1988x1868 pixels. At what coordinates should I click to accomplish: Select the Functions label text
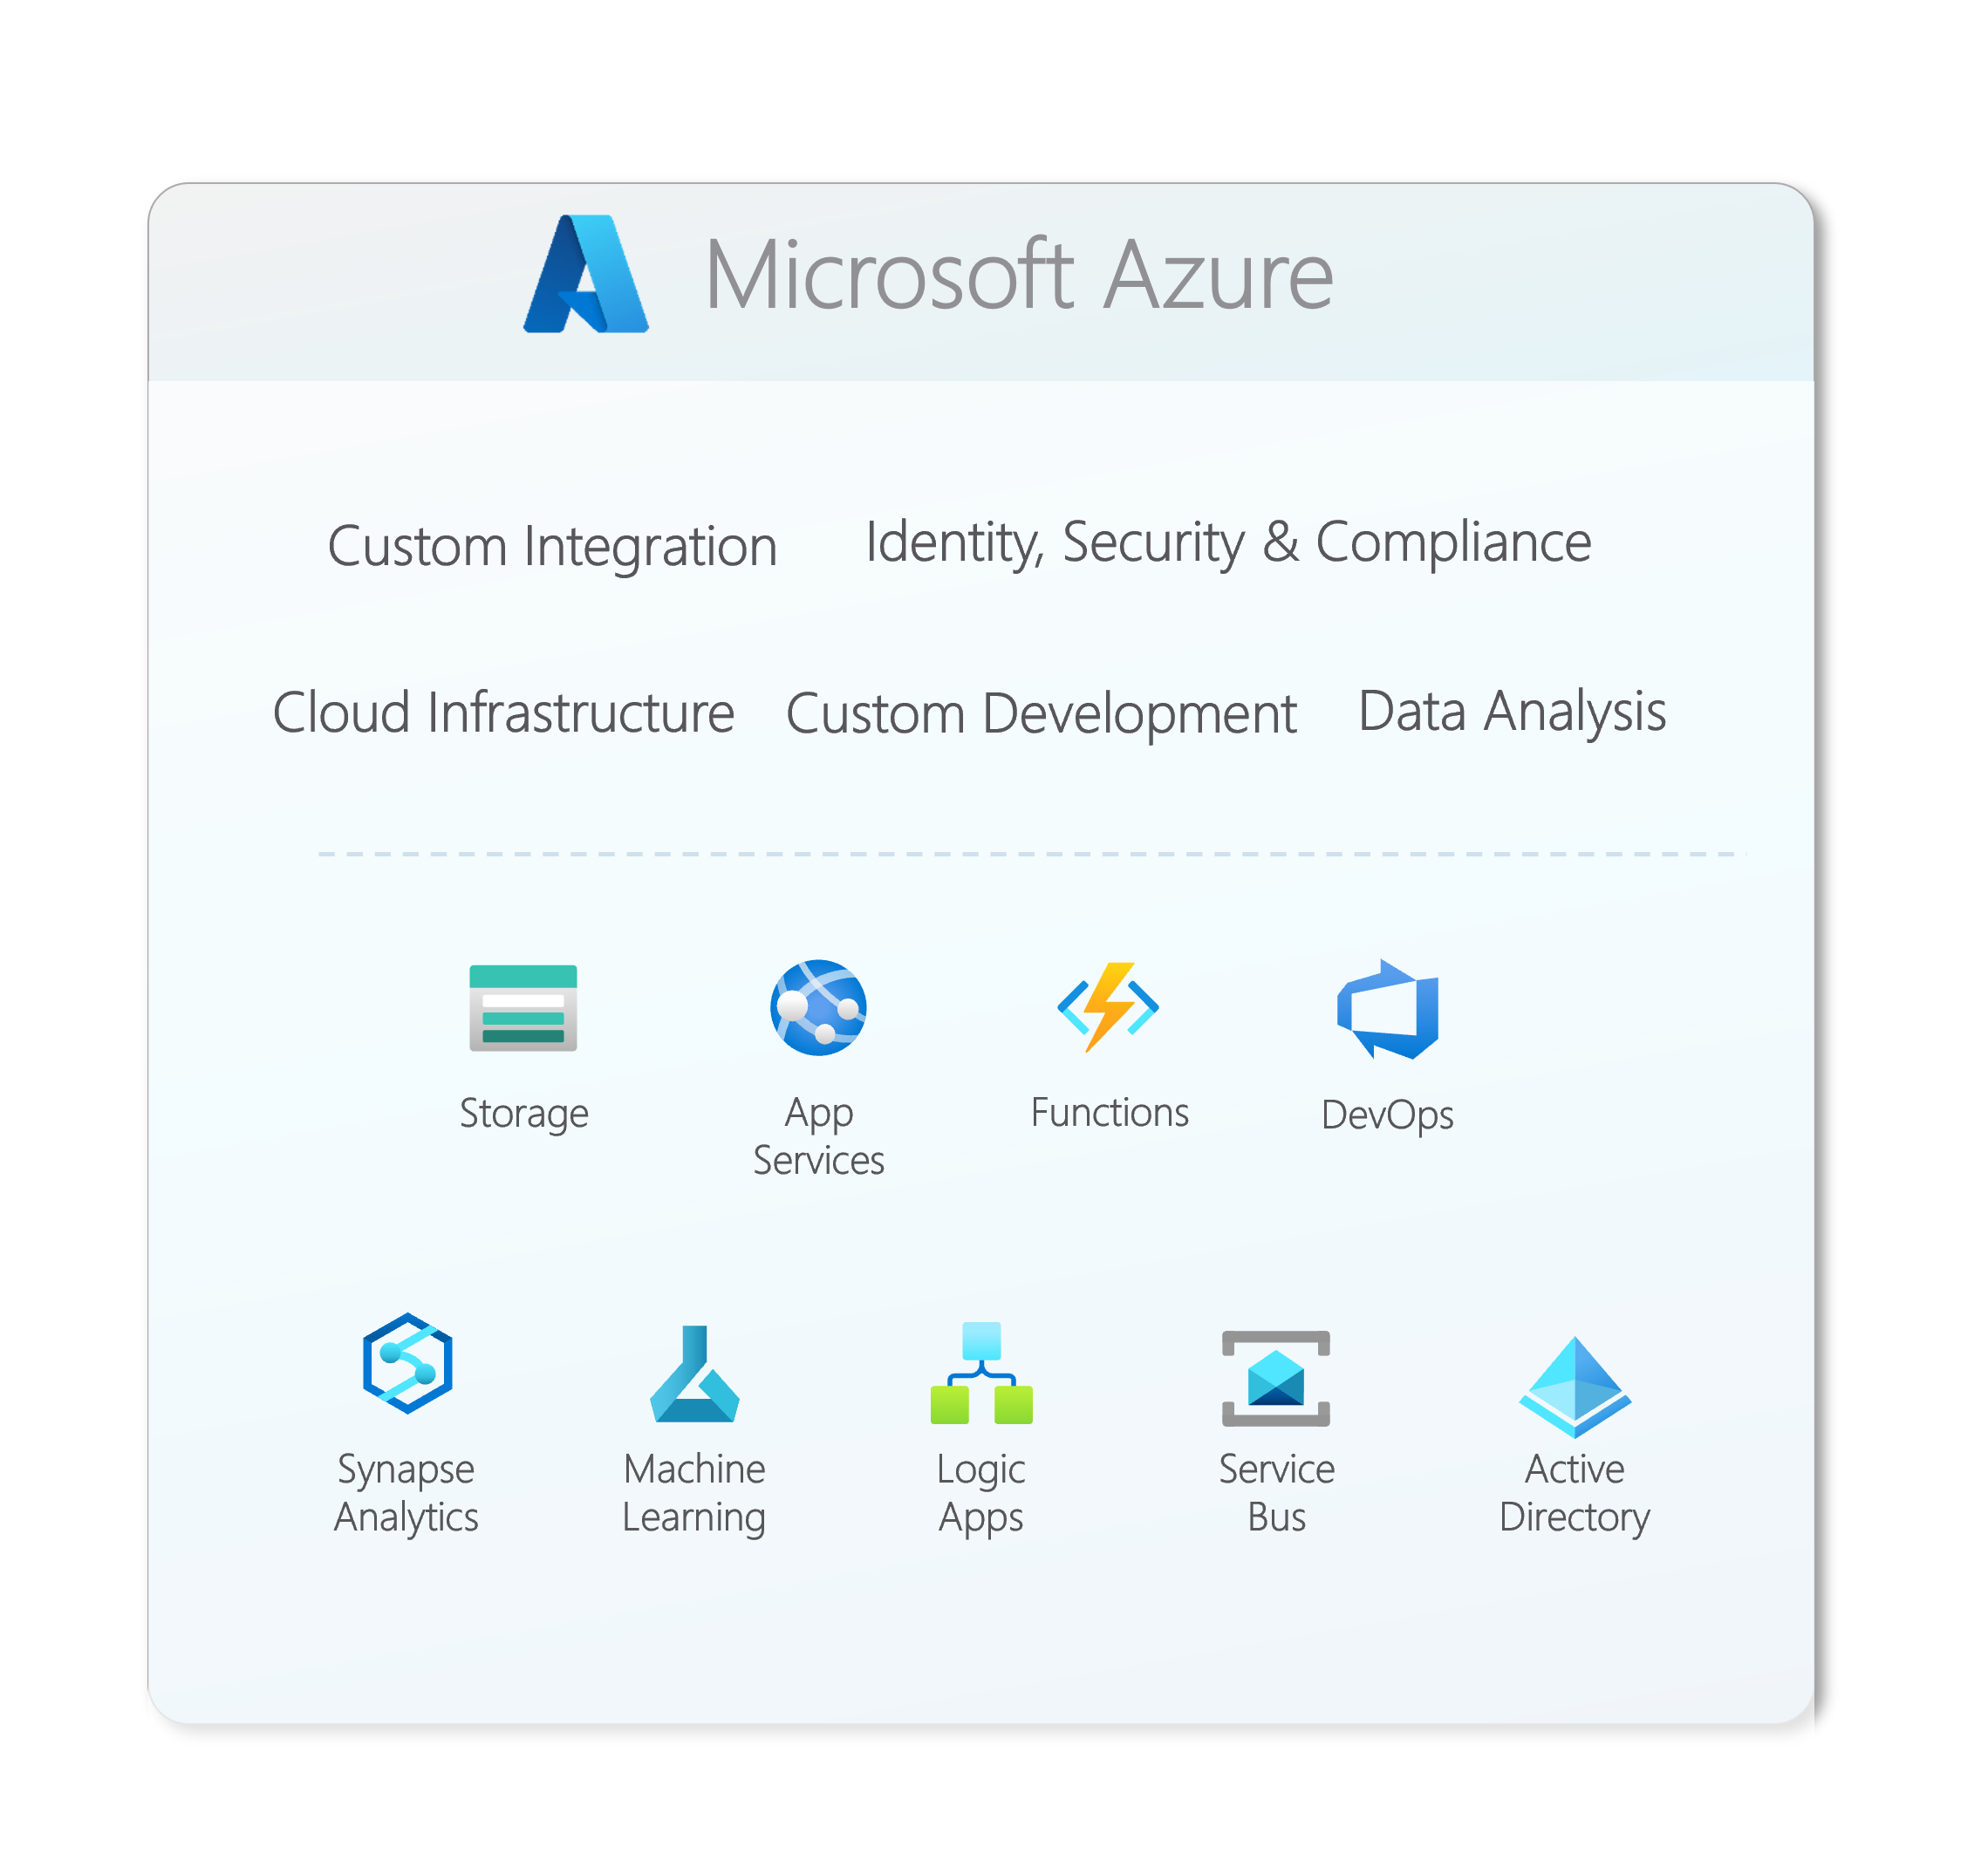click(1109, 1112)
